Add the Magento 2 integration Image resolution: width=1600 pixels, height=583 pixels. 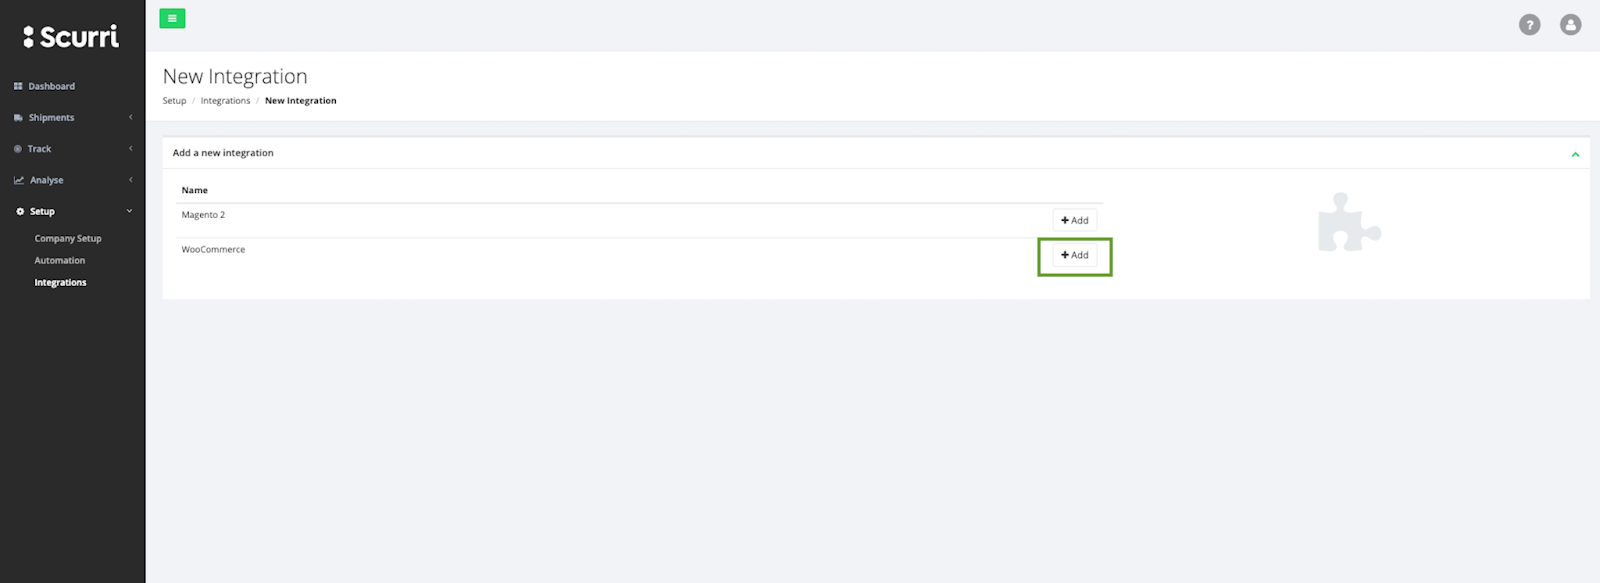[x=1074, y=220]
